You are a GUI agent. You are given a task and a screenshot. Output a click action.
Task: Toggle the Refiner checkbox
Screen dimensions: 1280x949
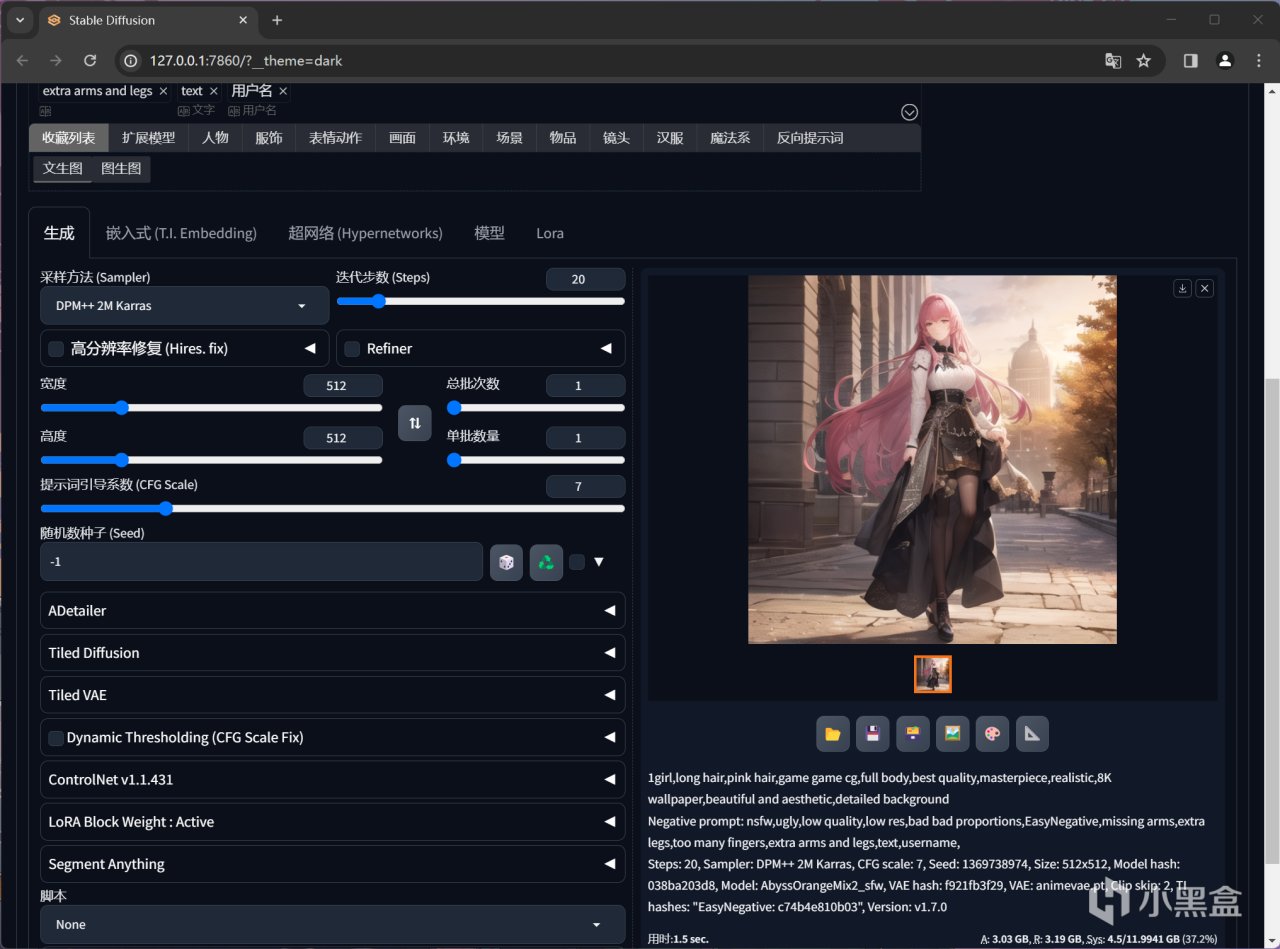pos(352,349)
